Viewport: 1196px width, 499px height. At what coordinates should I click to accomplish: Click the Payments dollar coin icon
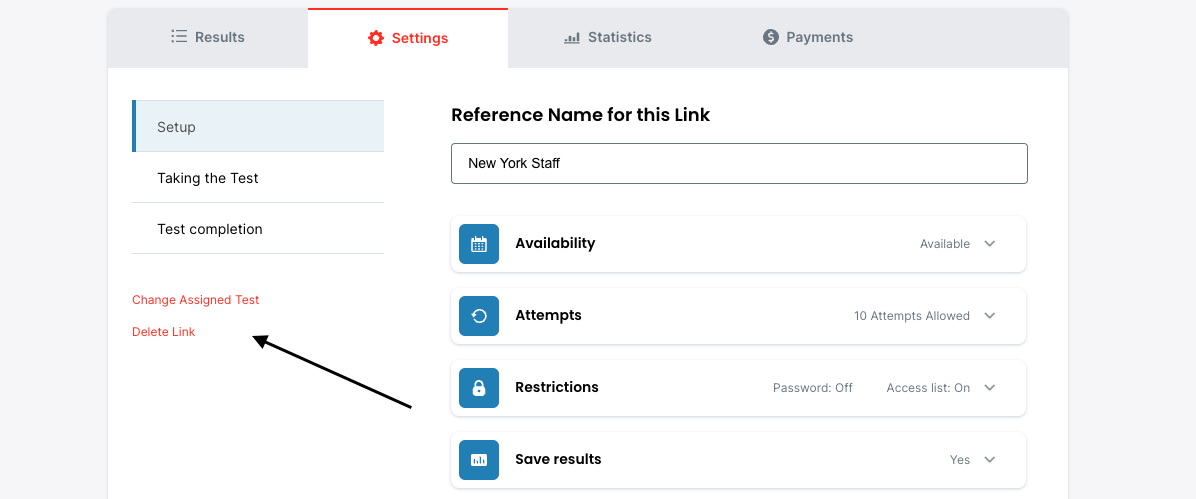pos(770,37)
